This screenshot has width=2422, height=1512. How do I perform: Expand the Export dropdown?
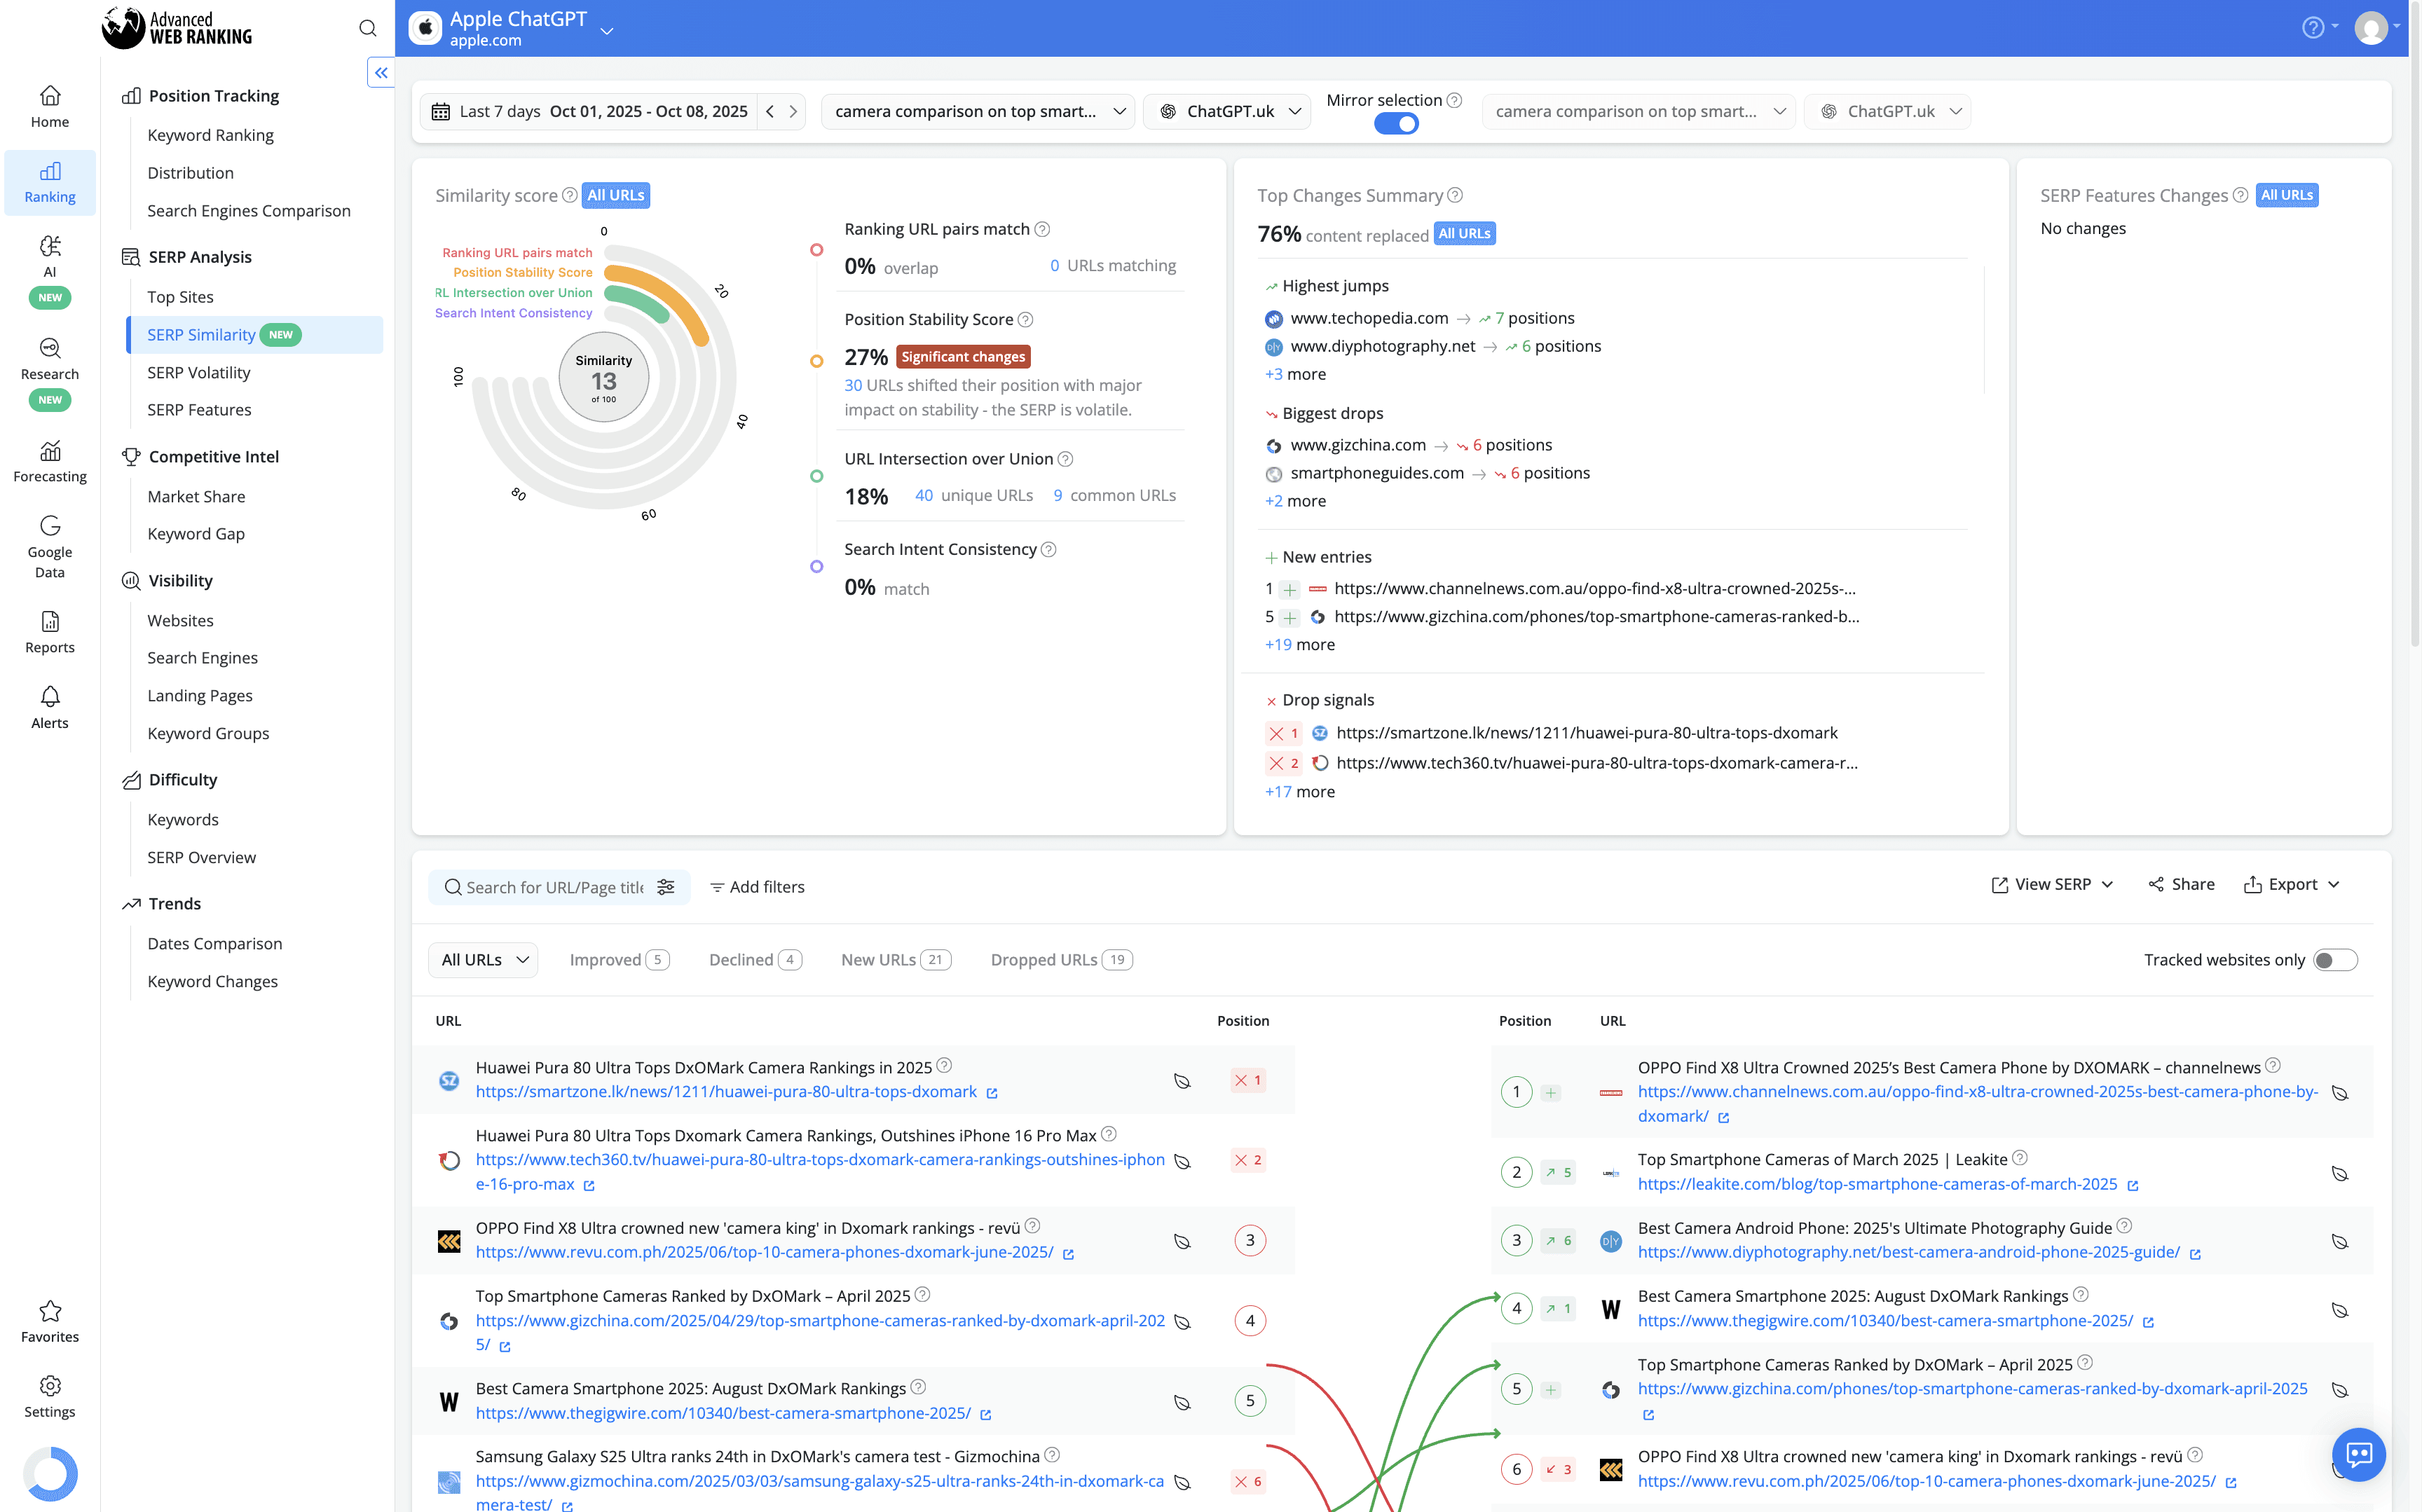pos(2292,884)
